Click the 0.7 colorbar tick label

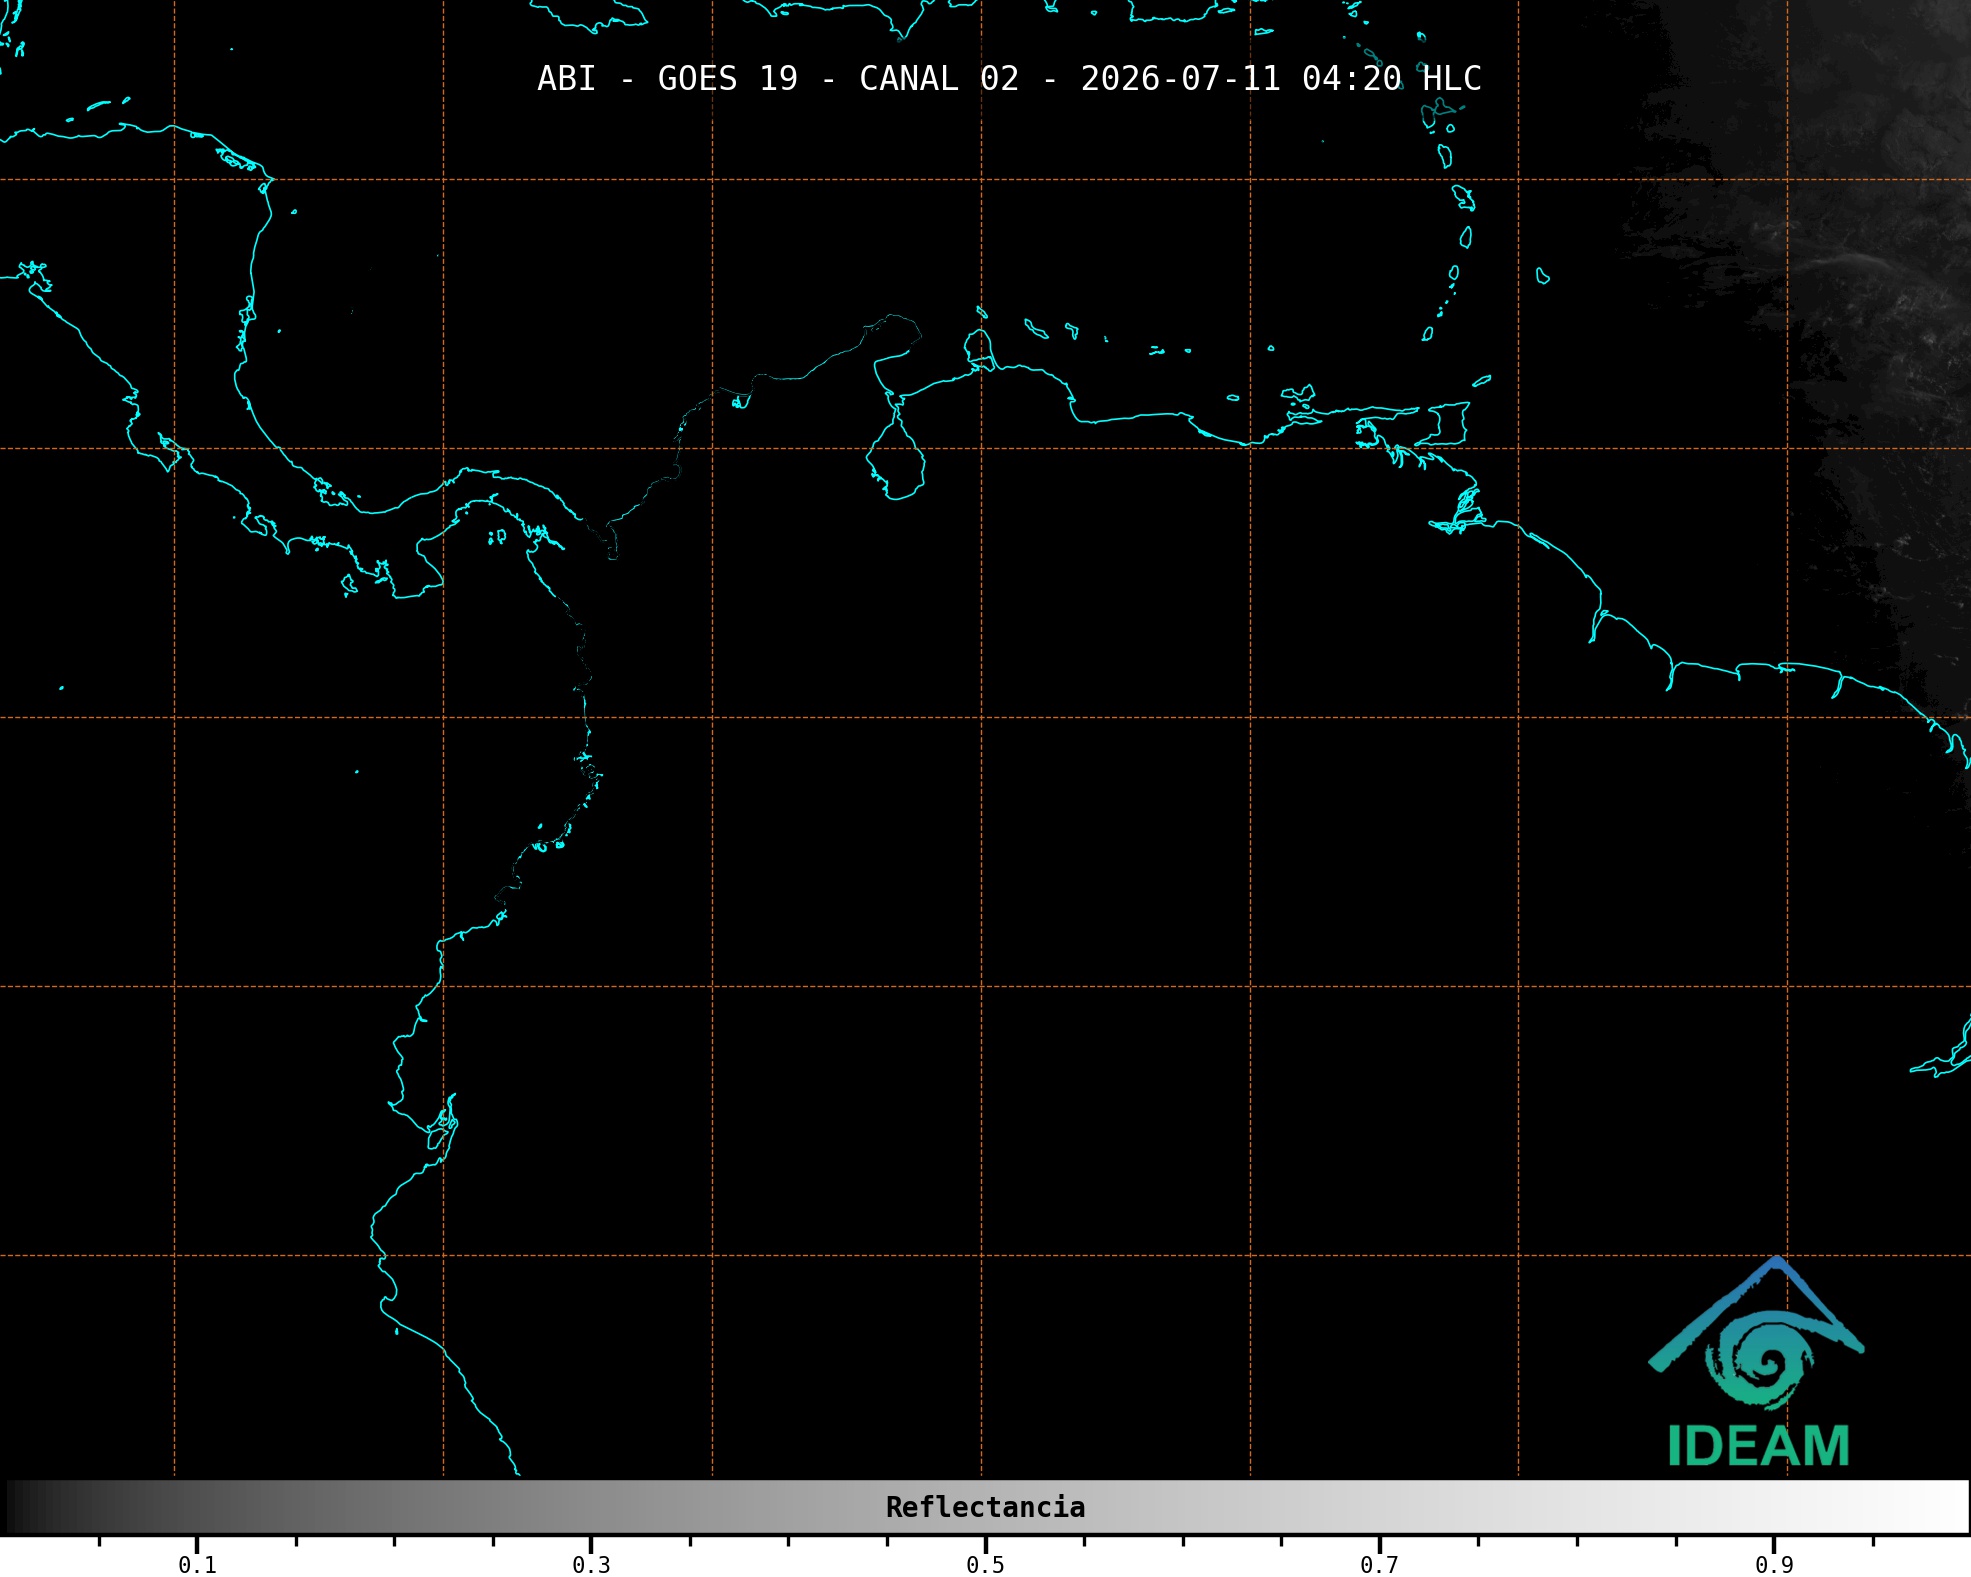tap(1379, 1565)
